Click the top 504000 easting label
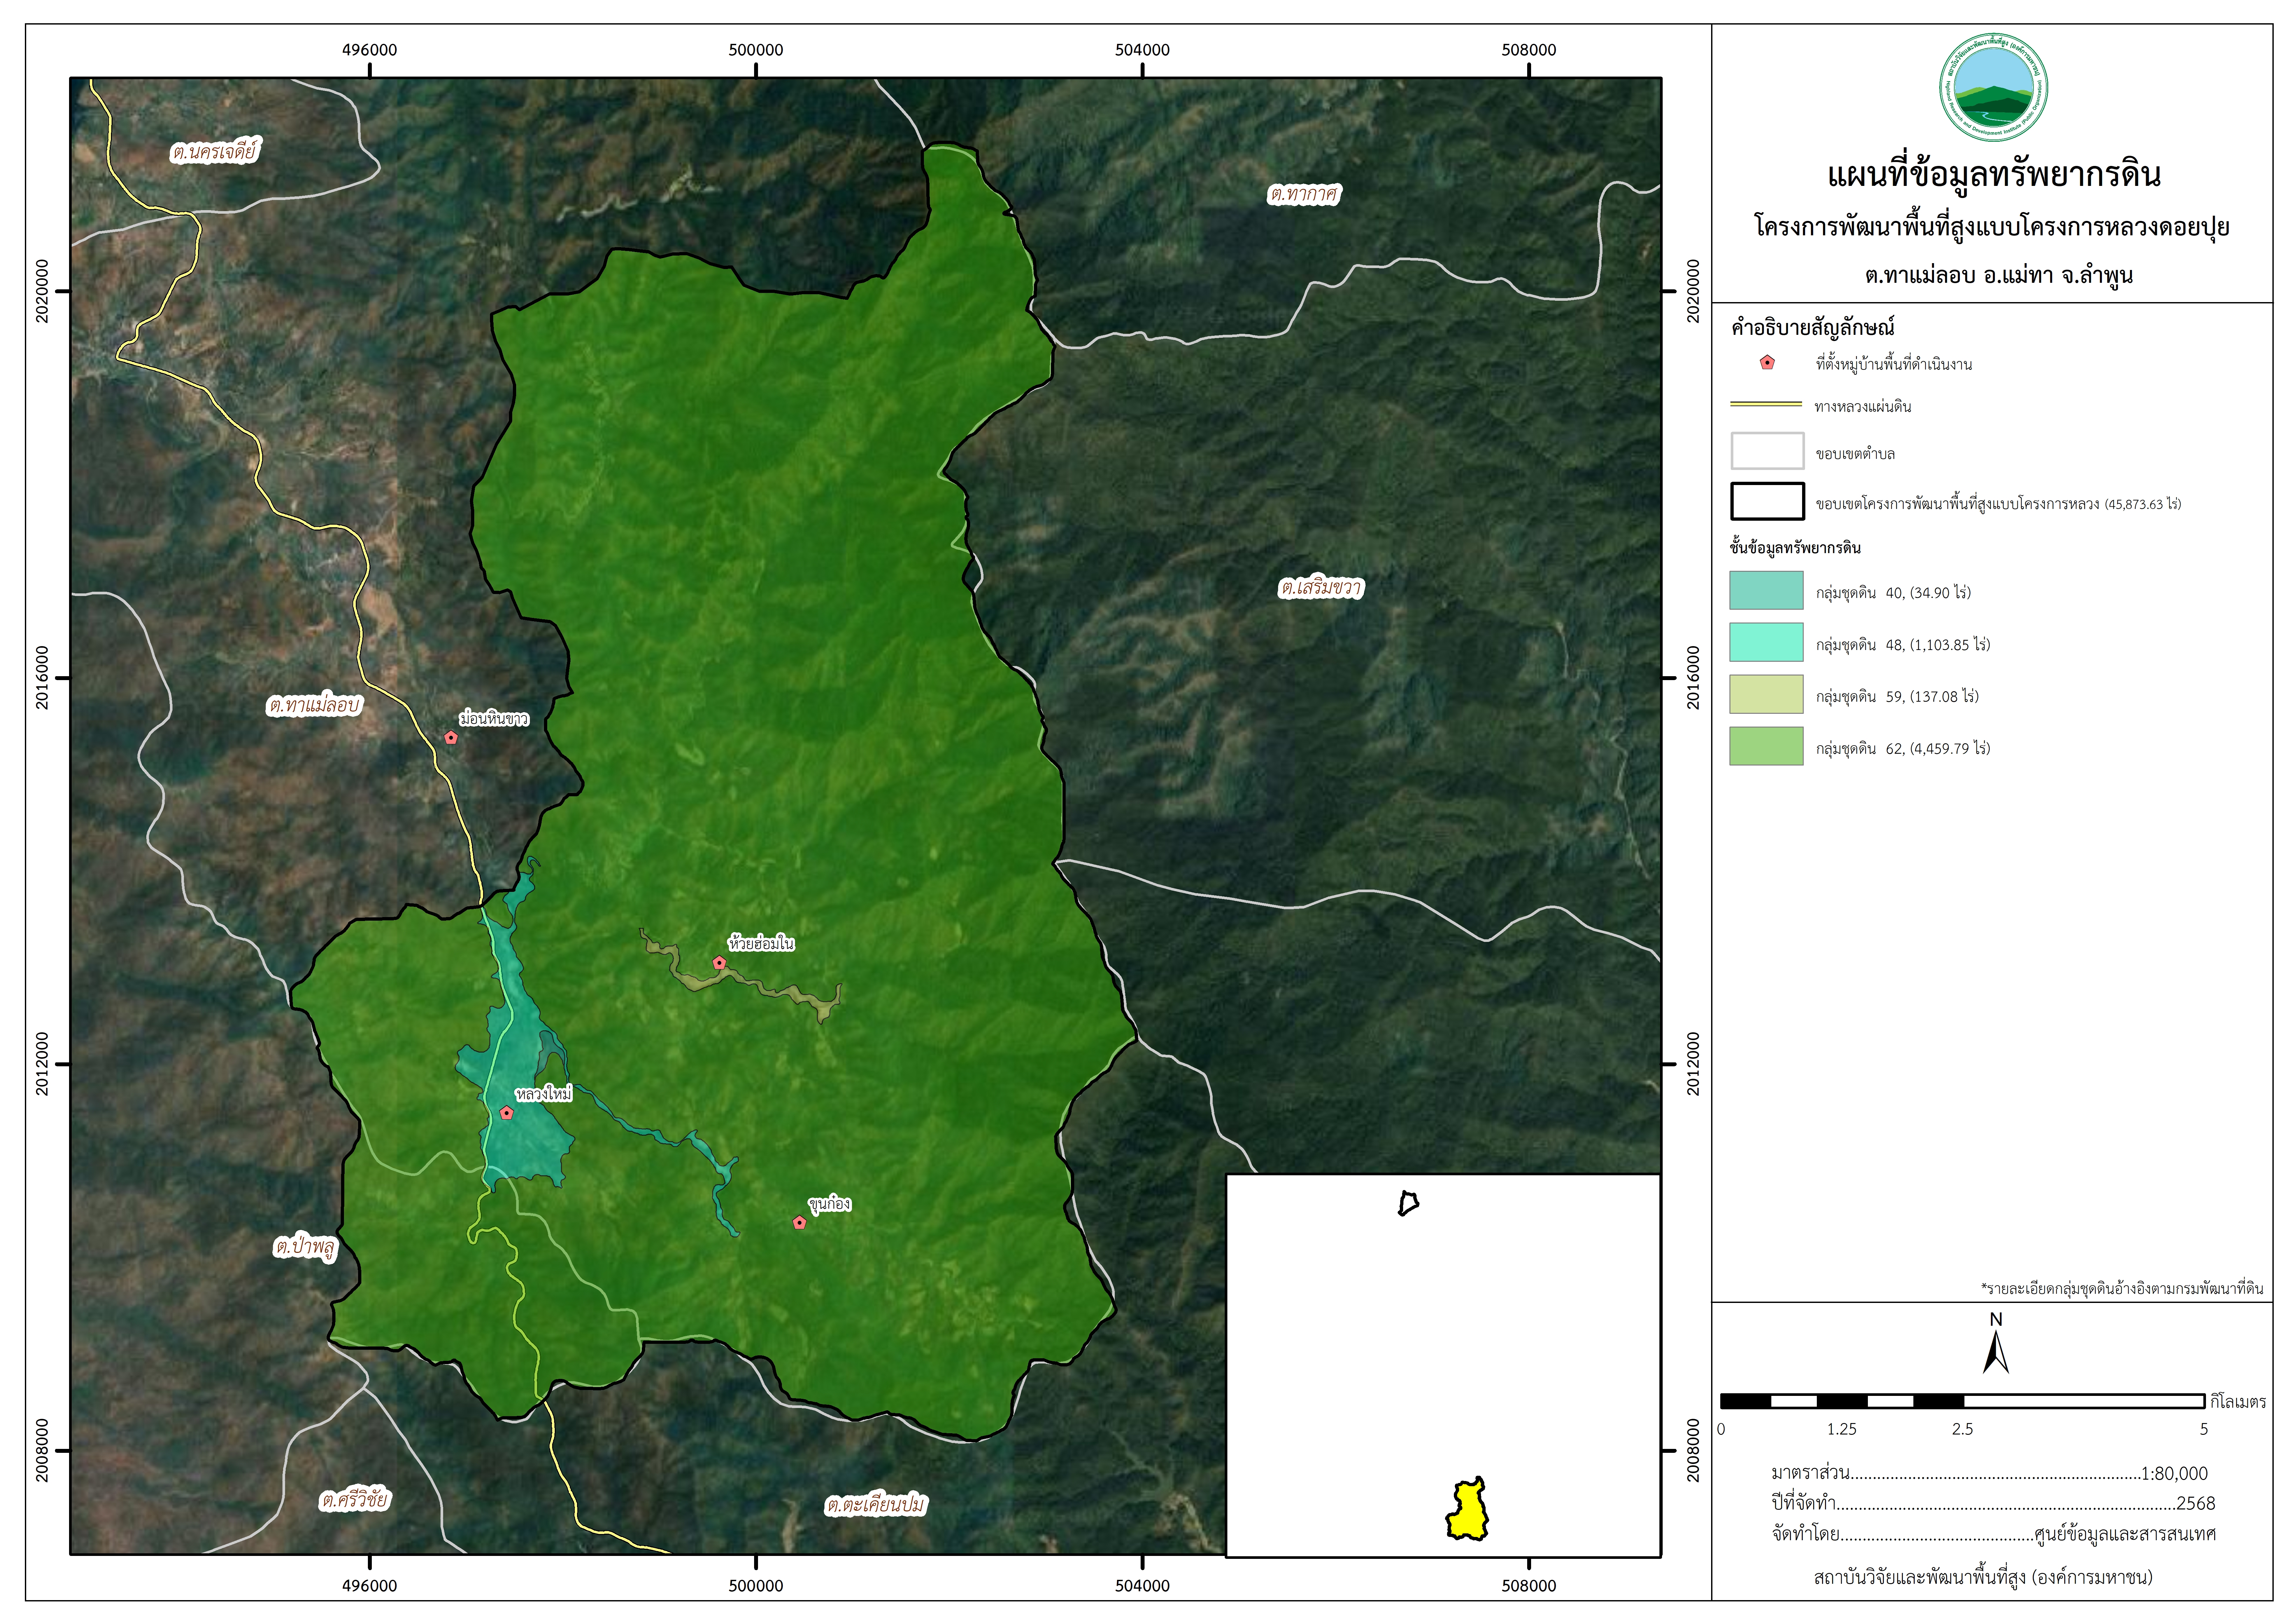Screen dimensions: 2295x1624 click(1142, 50)
